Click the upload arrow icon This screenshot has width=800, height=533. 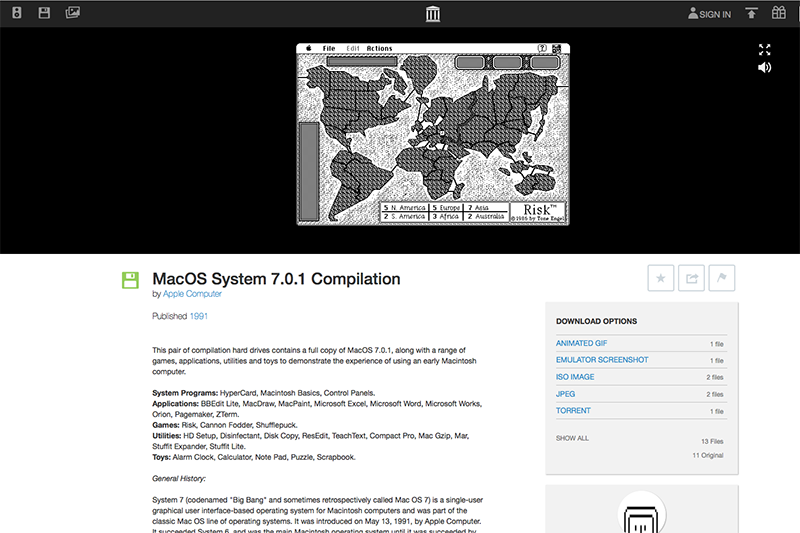pyautogui.click(x=751, y=13)
